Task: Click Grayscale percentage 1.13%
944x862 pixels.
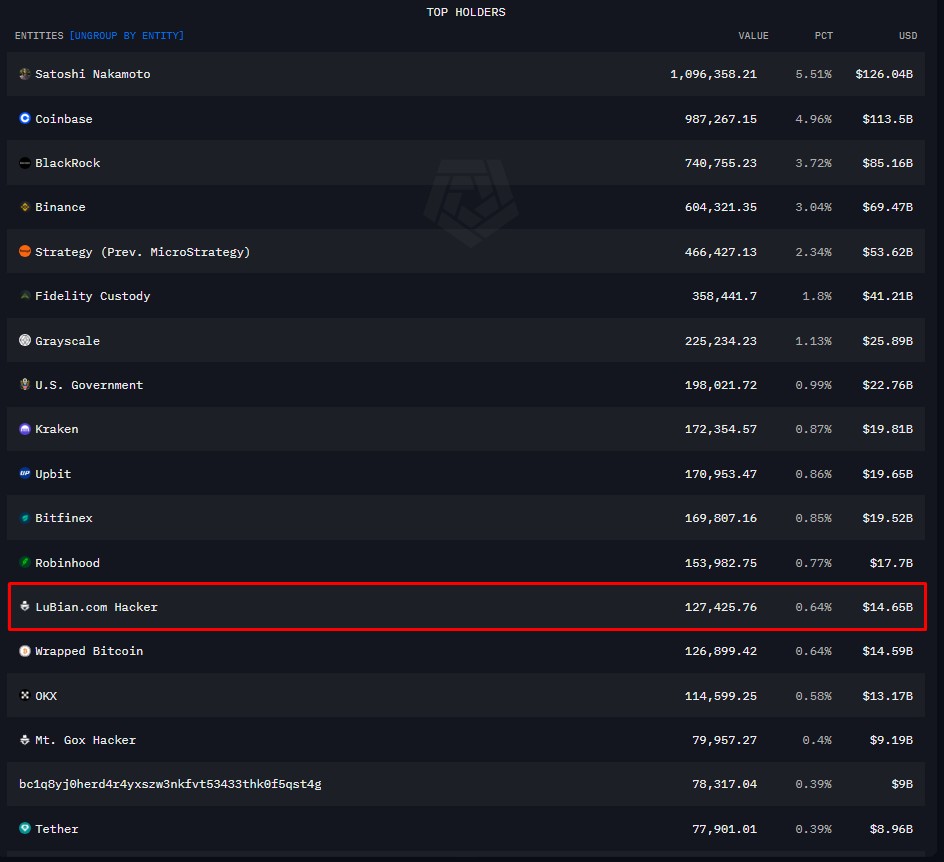Action: pos(813,341)
